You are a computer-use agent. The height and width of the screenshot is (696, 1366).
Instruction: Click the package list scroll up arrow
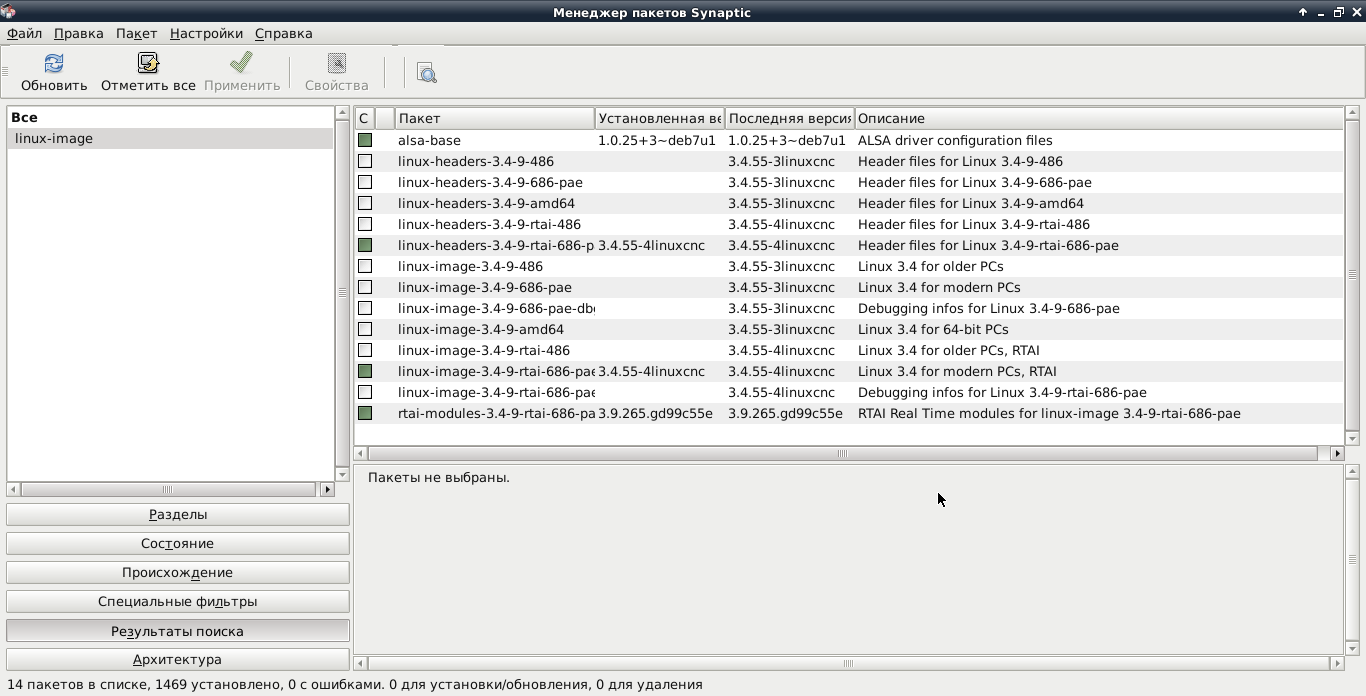click(1352, 113)
